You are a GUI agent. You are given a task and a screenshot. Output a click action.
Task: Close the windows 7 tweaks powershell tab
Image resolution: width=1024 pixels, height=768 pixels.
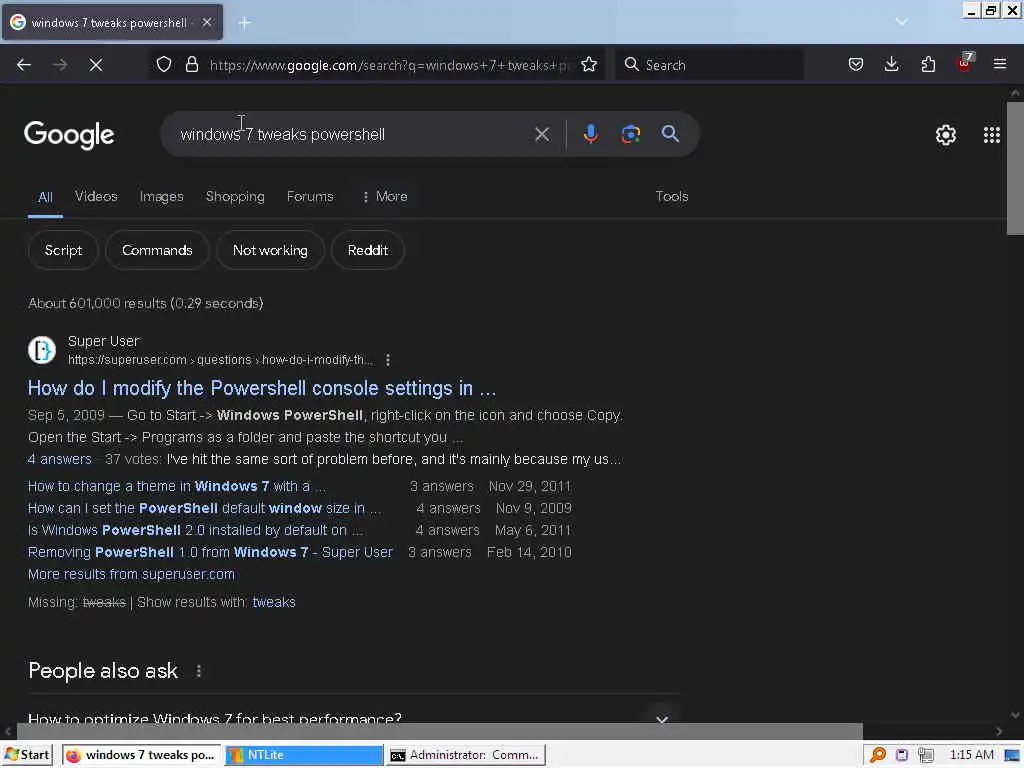pos(207,23)
